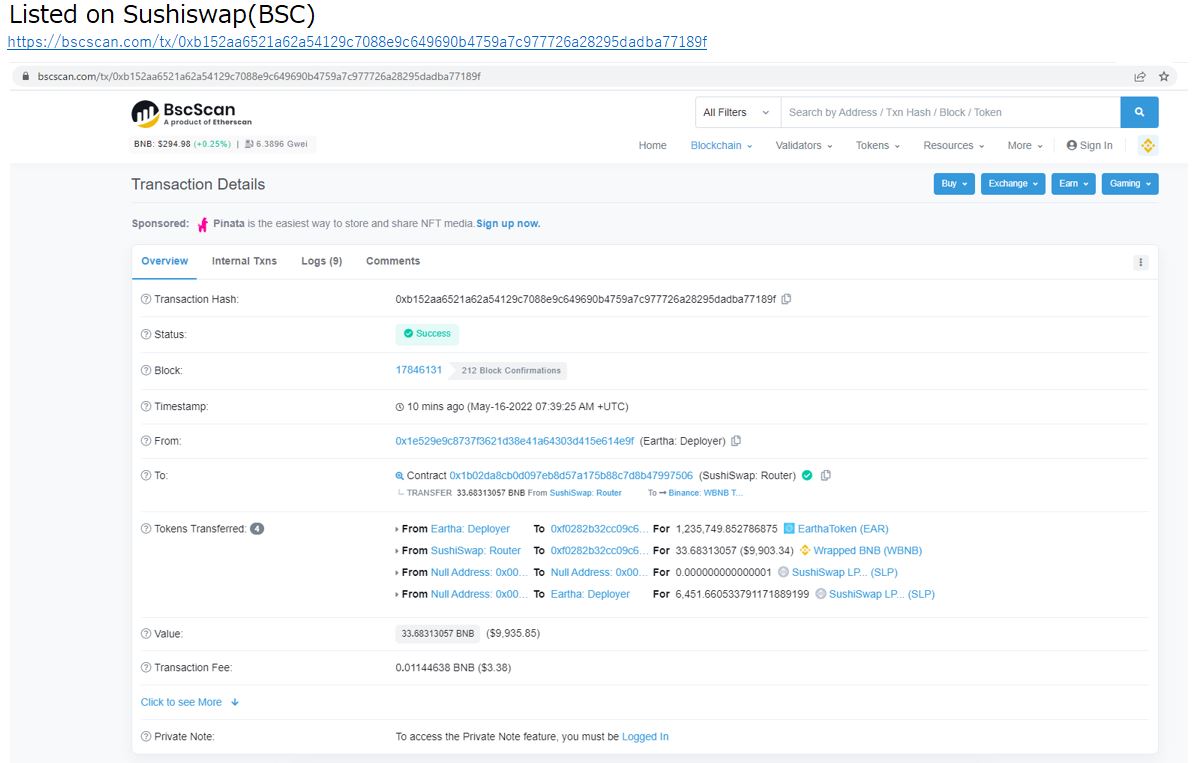Click Sign In
The image size is (1197, 763).
click(x=1089, y=145)
